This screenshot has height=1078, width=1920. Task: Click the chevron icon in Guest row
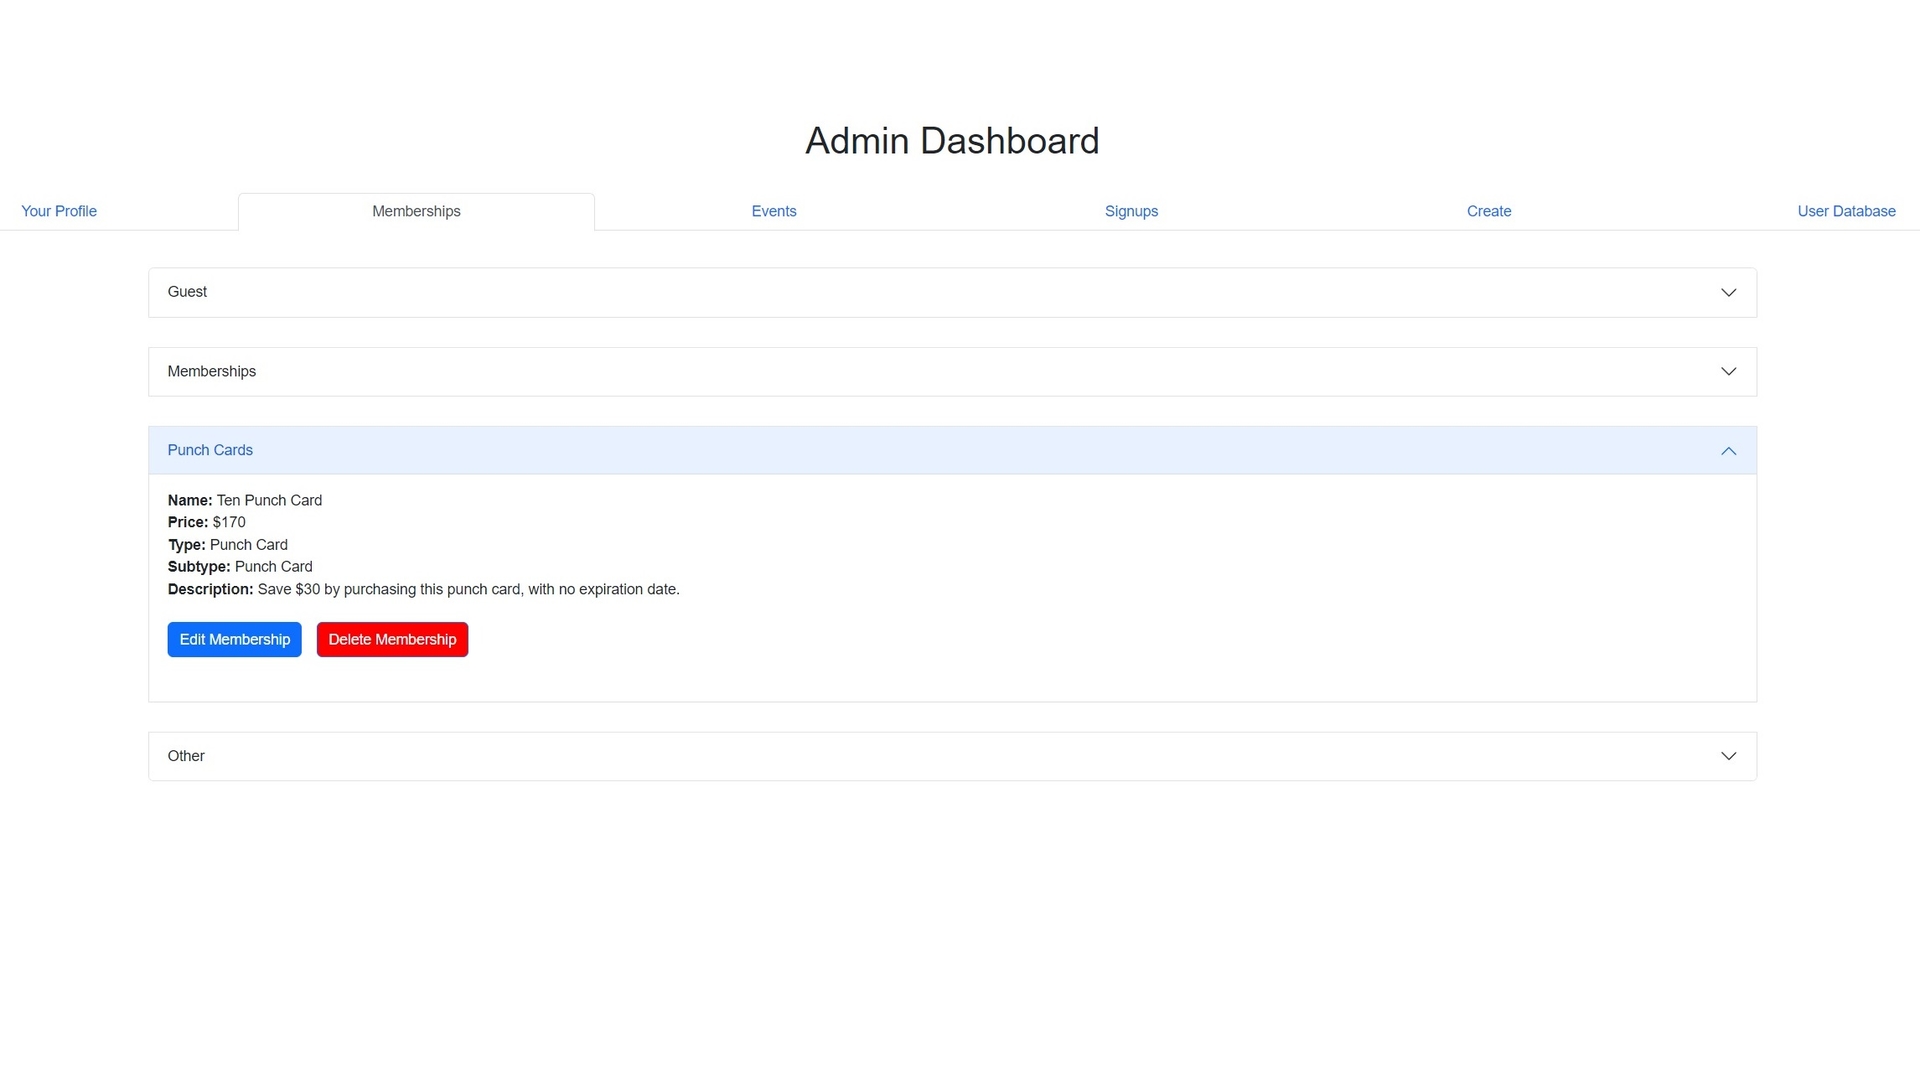point(1728,292)
